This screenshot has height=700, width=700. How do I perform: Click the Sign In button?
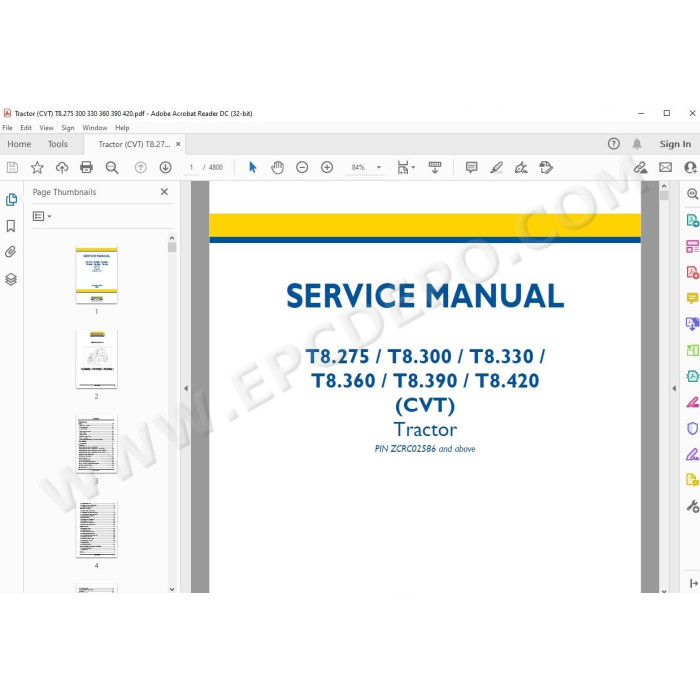[675, 144]
